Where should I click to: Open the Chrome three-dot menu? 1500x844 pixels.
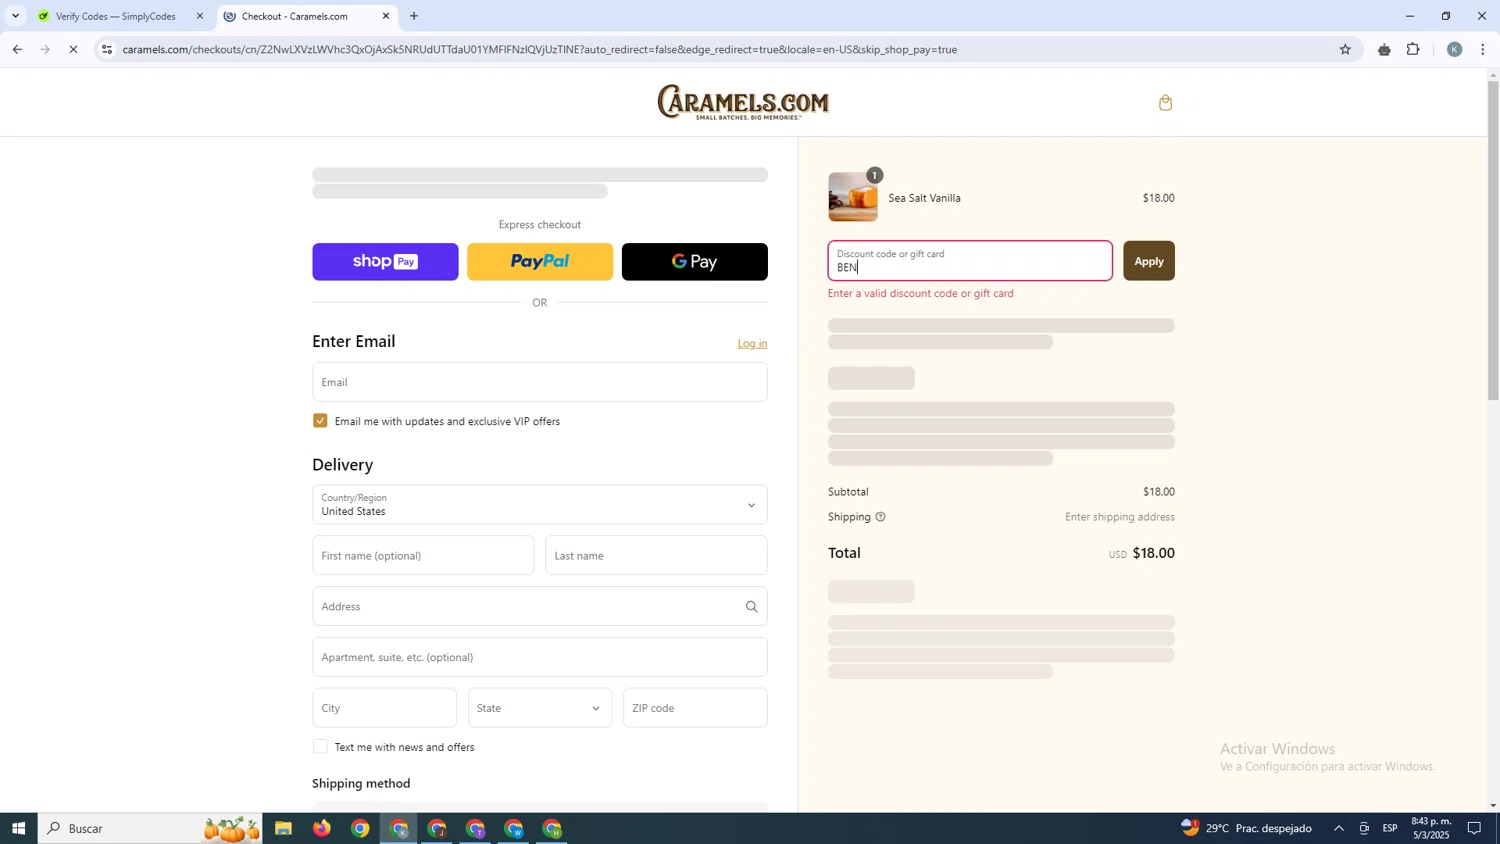[1482, 49]
